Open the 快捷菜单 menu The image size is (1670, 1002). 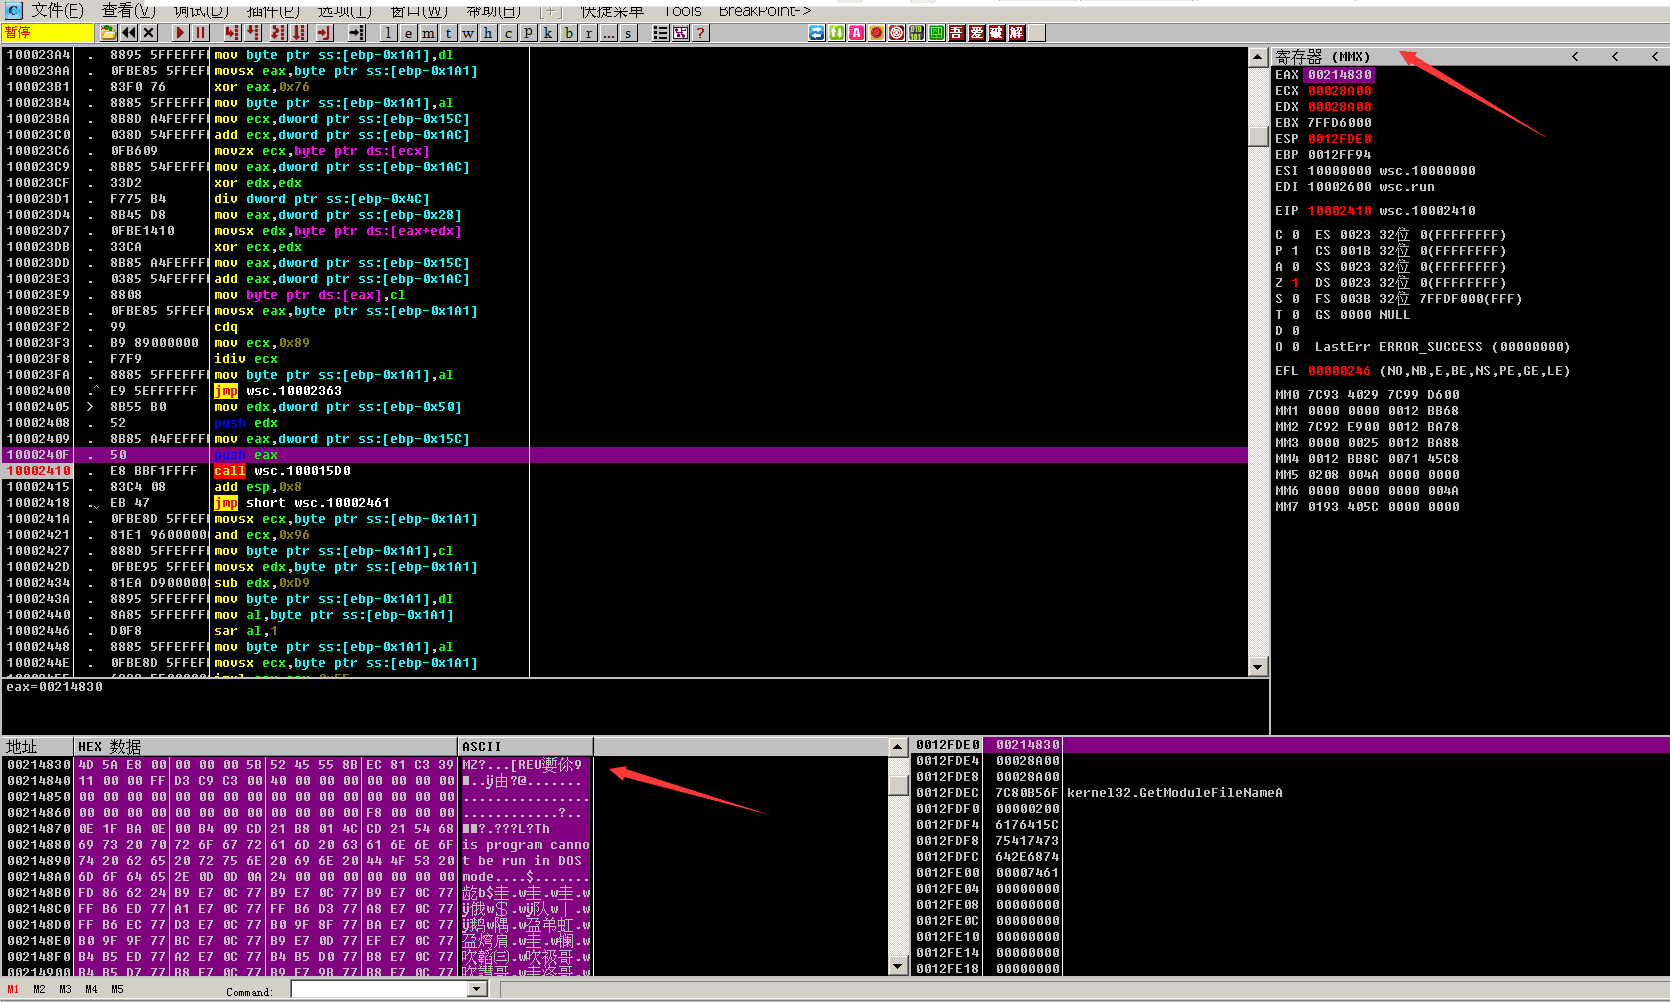tap(612, 10)
